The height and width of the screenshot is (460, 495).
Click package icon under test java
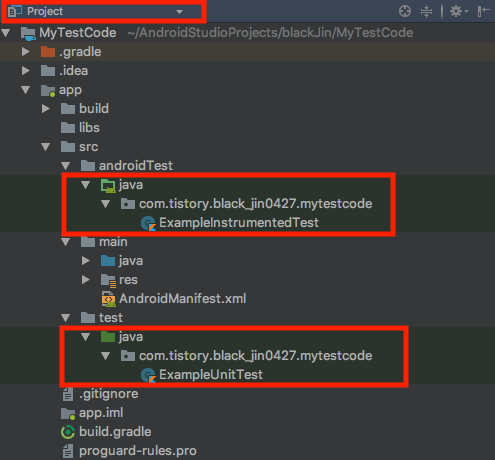pos(128,356)
